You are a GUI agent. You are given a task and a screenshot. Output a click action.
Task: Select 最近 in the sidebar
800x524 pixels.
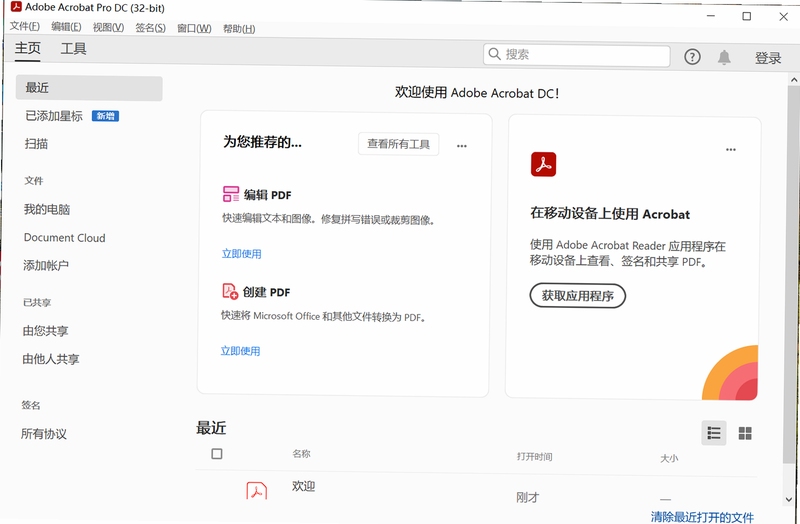click(89, 88)
